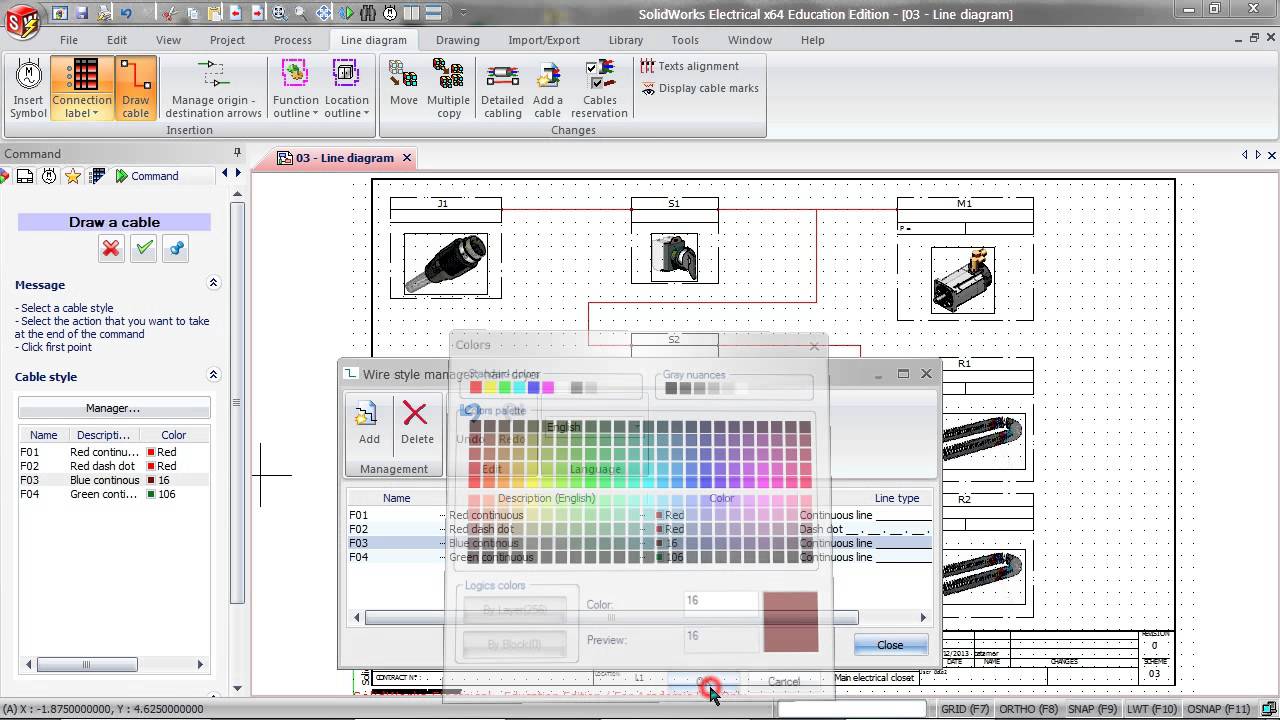Switch to the Import/Export ribbon tab
Viewport: 1280px width, 720px height.
point(543,40)
